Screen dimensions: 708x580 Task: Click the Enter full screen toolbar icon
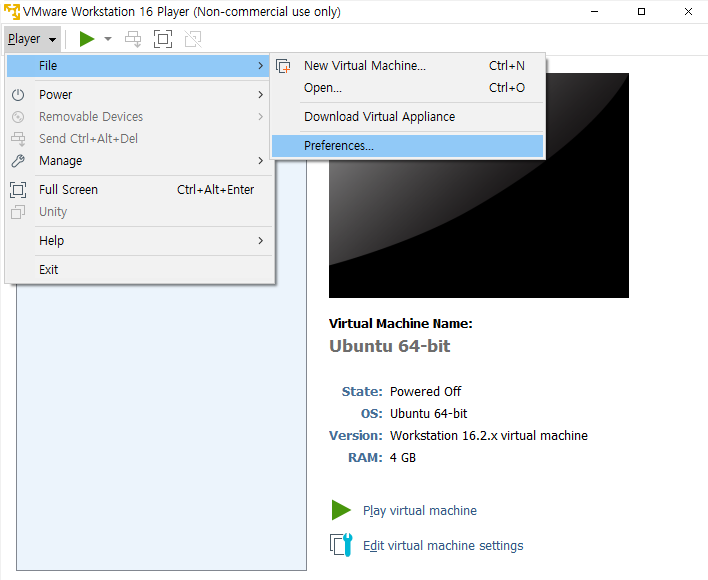[x=163, y=39]
